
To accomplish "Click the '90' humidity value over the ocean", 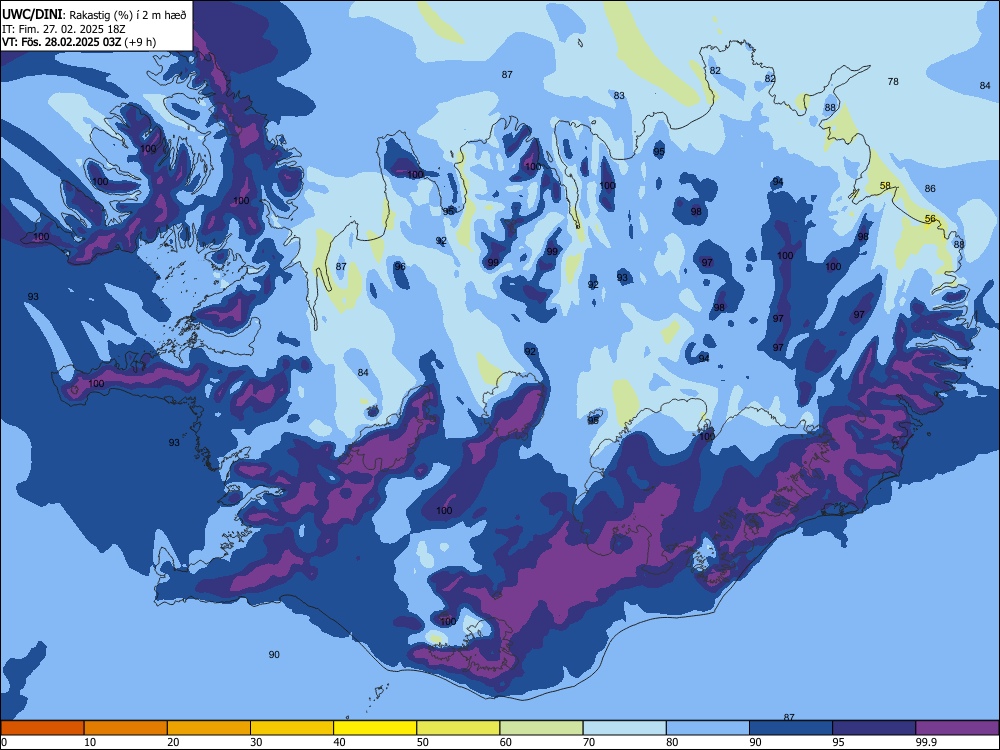I will 274,654.
